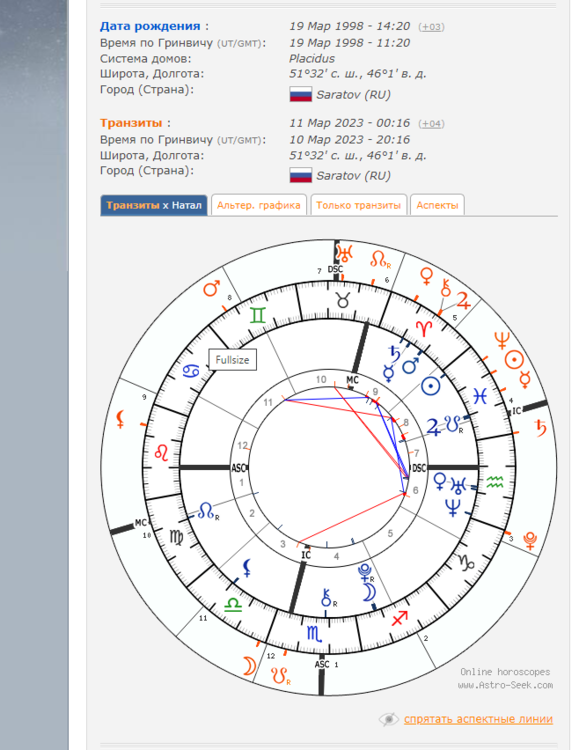Click the blue natal Chiron glyph

tap(328, 598)
